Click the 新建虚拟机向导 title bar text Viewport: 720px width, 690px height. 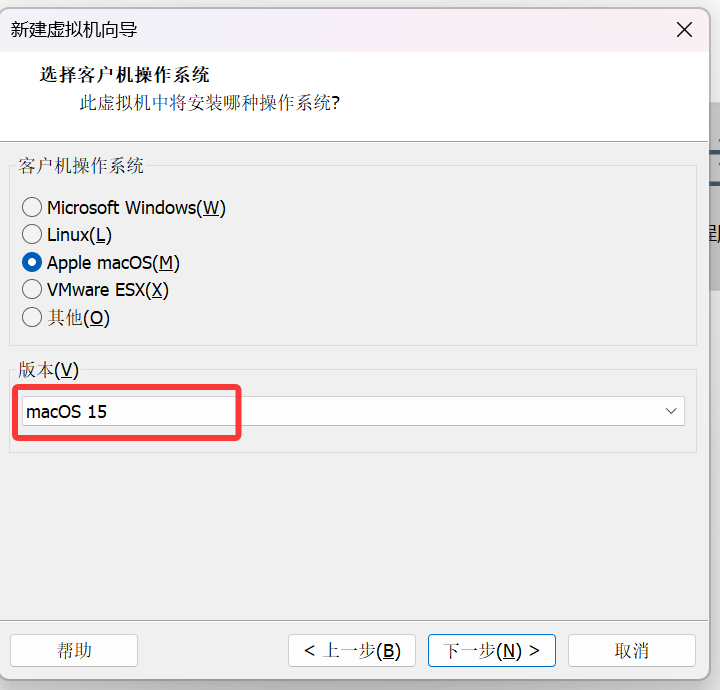74,29
